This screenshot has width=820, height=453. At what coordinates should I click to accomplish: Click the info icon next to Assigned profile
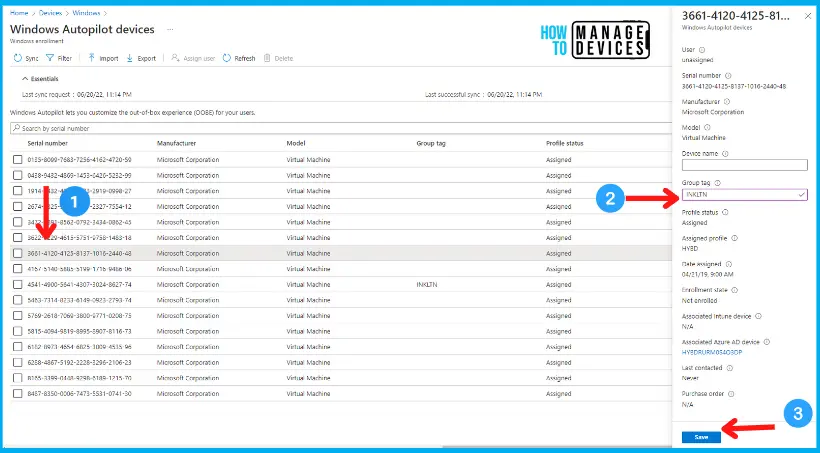[734, 238]
